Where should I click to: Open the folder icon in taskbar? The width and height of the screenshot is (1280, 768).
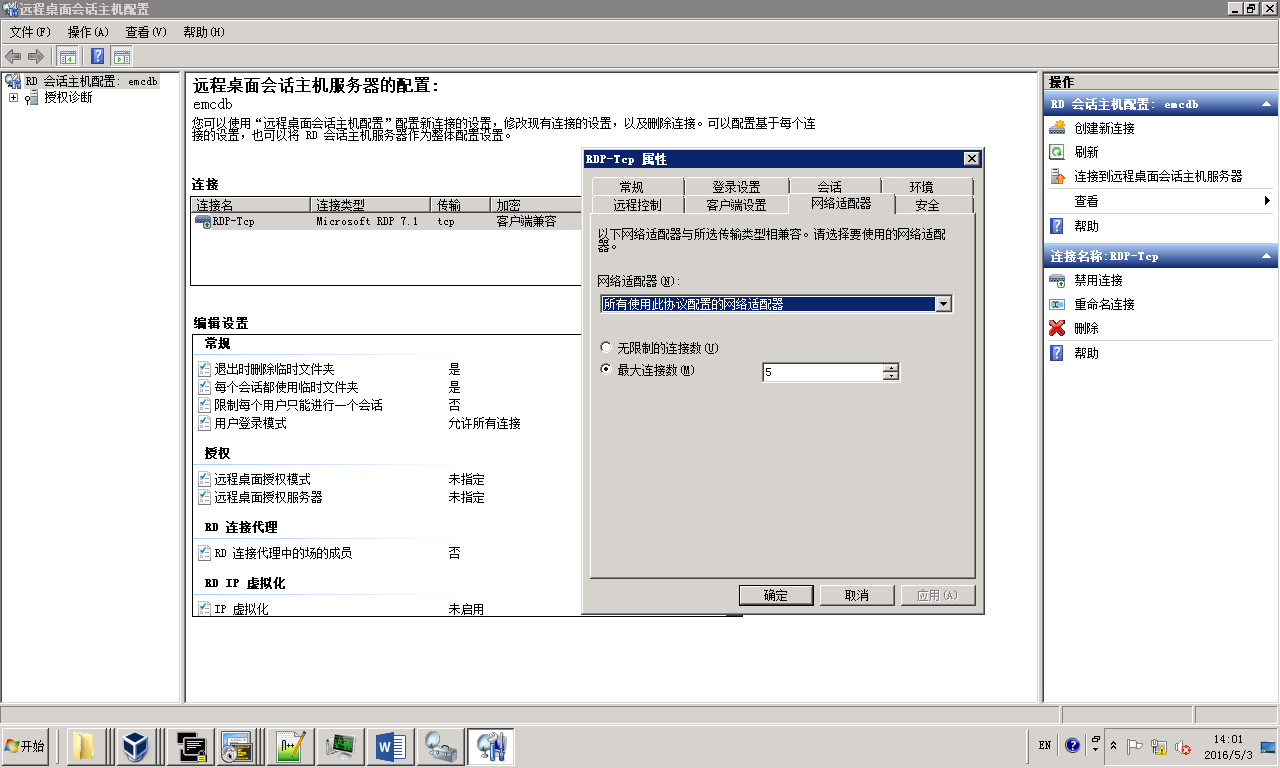[84, 746]
